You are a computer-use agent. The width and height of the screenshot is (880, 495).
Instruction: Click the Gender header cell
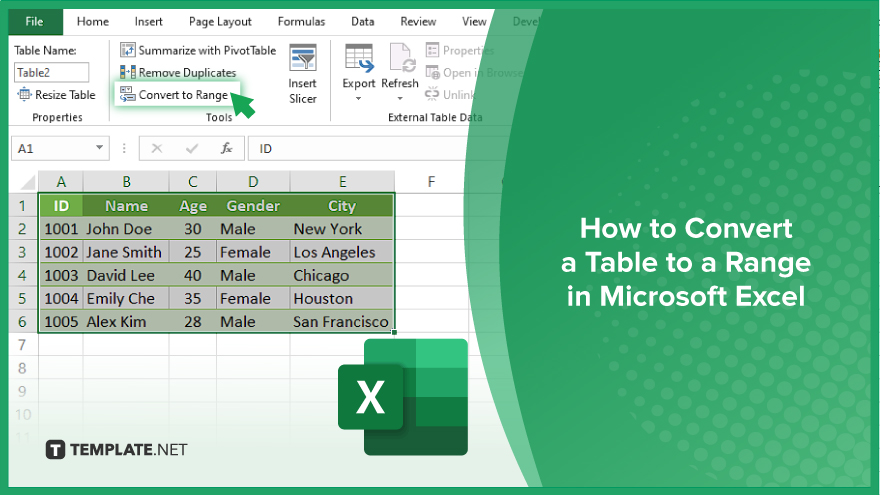coord(253,206)
